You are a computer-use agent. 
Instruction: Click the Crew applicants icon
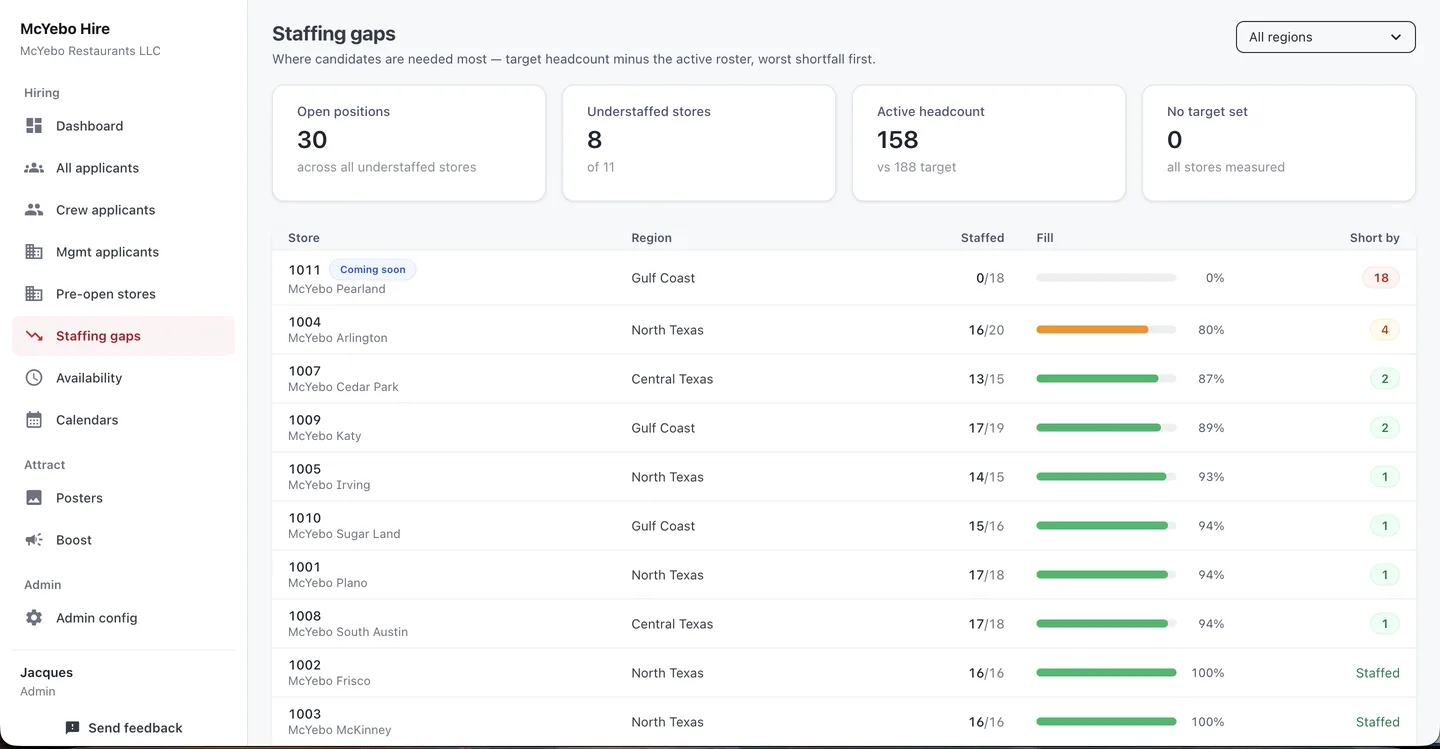(x=34, y=210)
